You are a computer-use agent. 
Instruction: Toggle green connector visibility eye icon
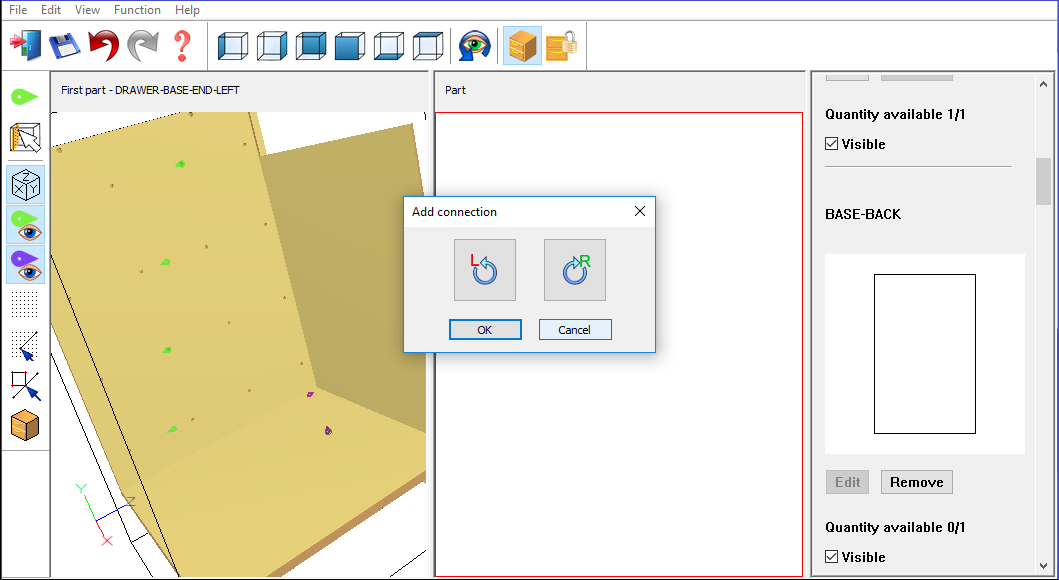coord(25,225)
